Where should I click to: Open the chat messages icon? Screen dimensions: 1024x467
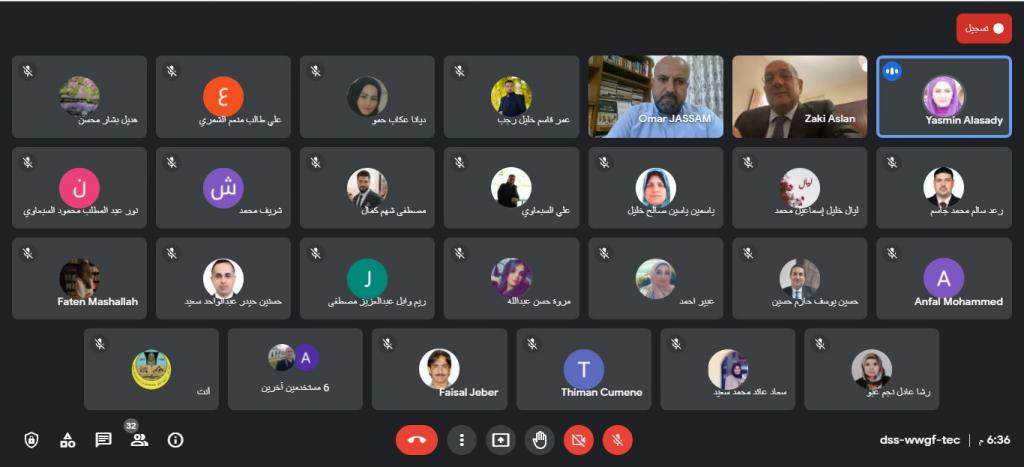click(x=103, y=440)
